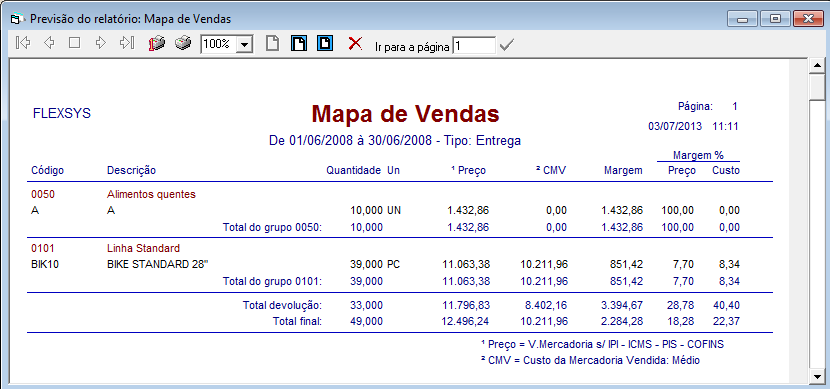Open printer setup icon with red mark

click(157, 43)
